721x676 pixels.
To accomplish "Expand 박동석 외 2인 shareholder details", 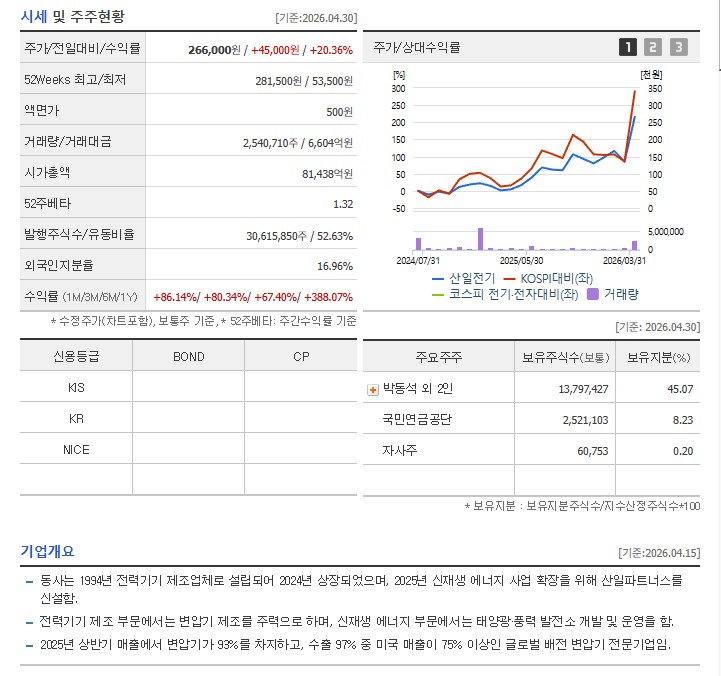I will point(372,390).
